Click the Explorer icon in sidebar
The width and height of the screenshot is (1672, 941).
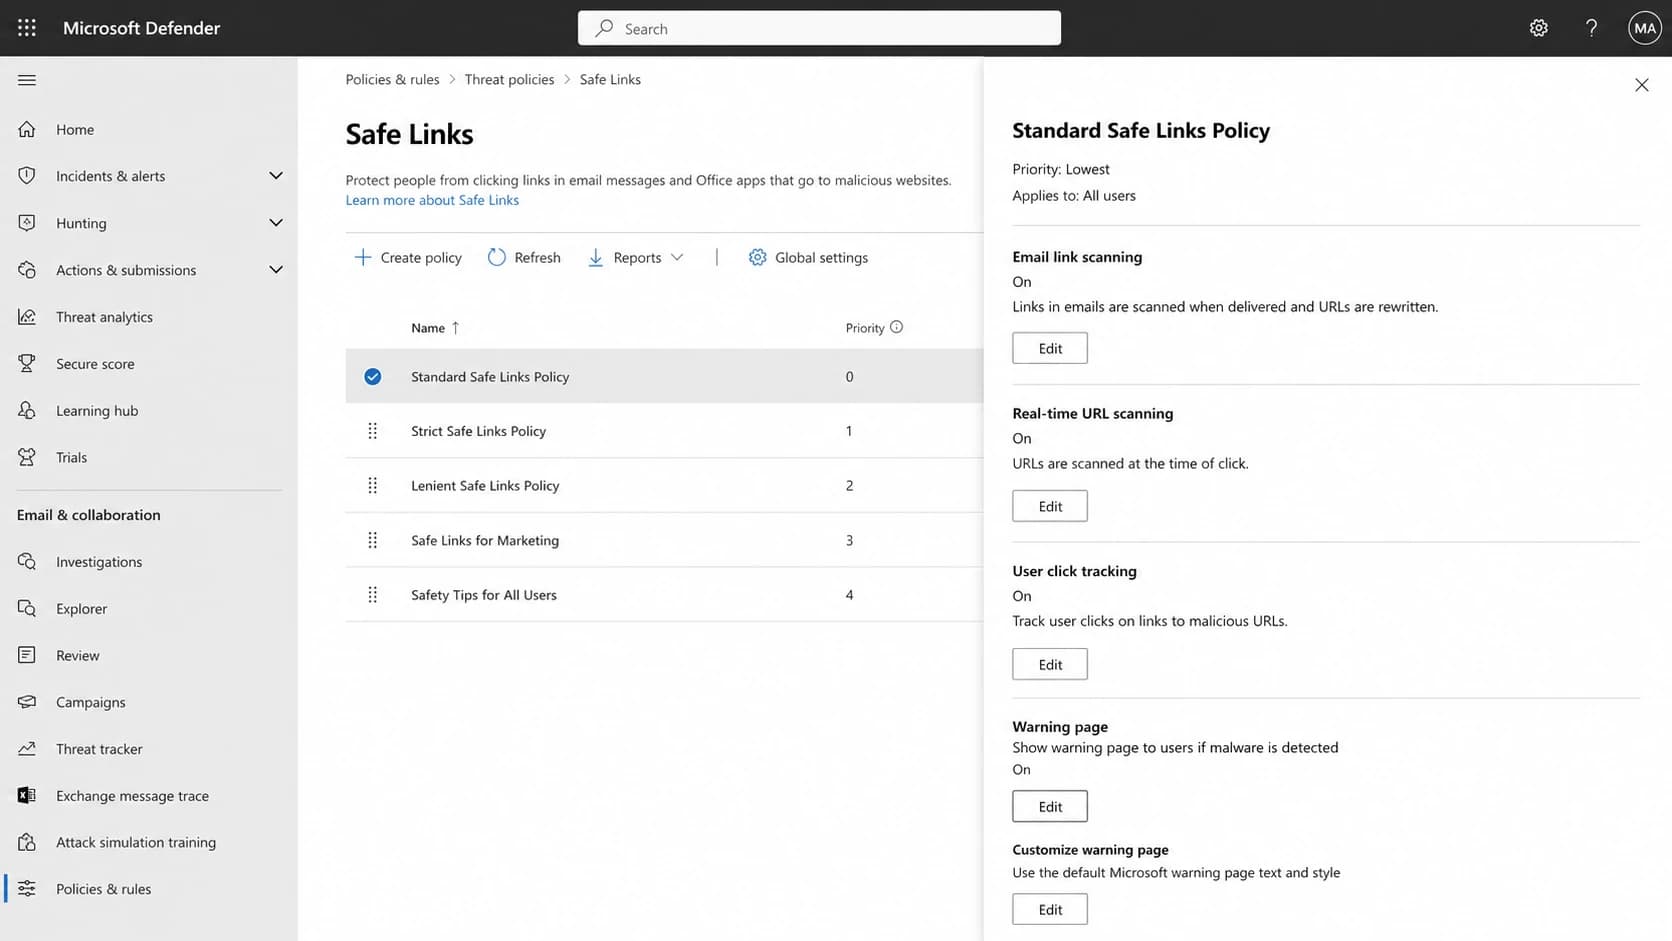pyautogui.click(x=27, y=609)
